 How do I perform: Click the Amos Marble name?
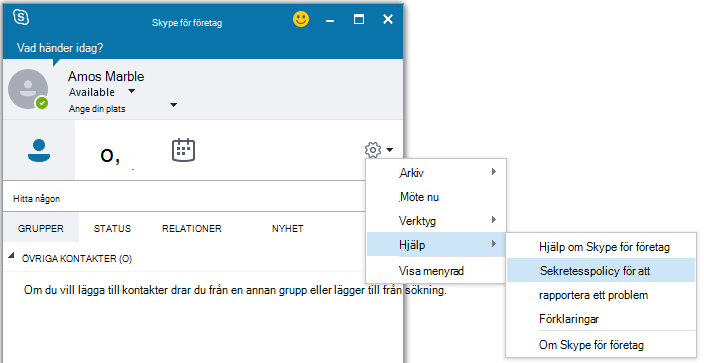pyautogui.click(x=106, y=76)
